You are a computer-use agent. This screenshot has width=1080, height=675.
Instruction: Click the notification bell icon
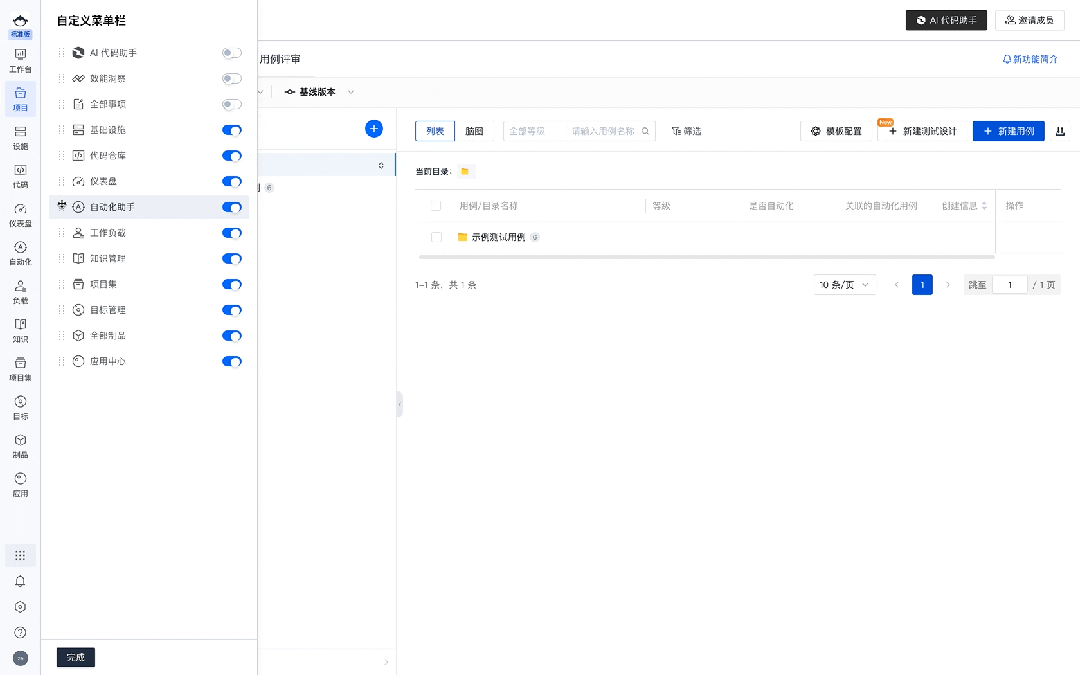coord(20,581)
